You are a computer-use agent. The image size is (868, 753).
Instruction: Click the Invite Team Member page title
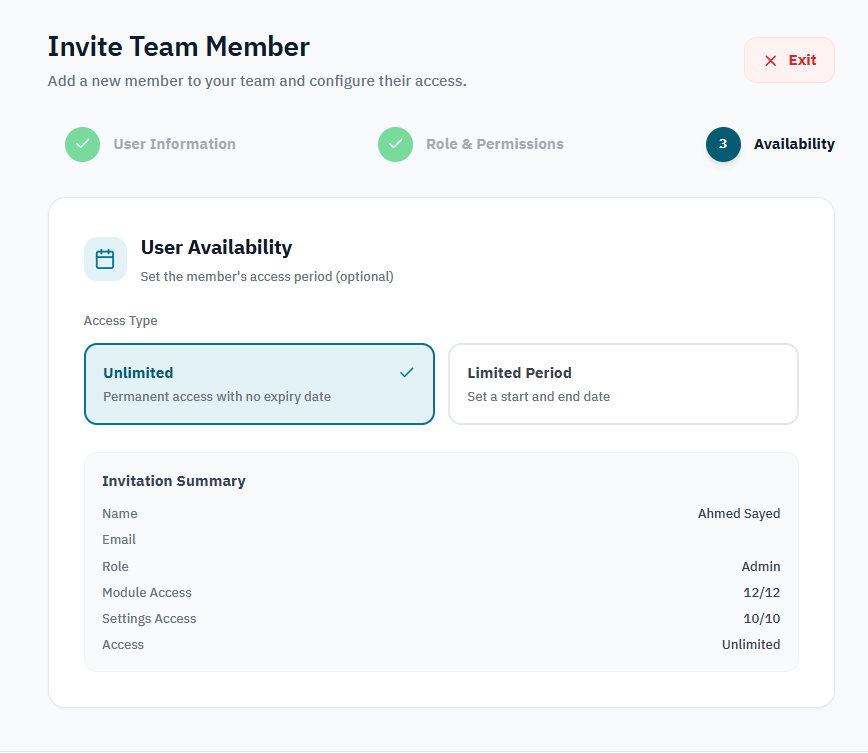178,47
